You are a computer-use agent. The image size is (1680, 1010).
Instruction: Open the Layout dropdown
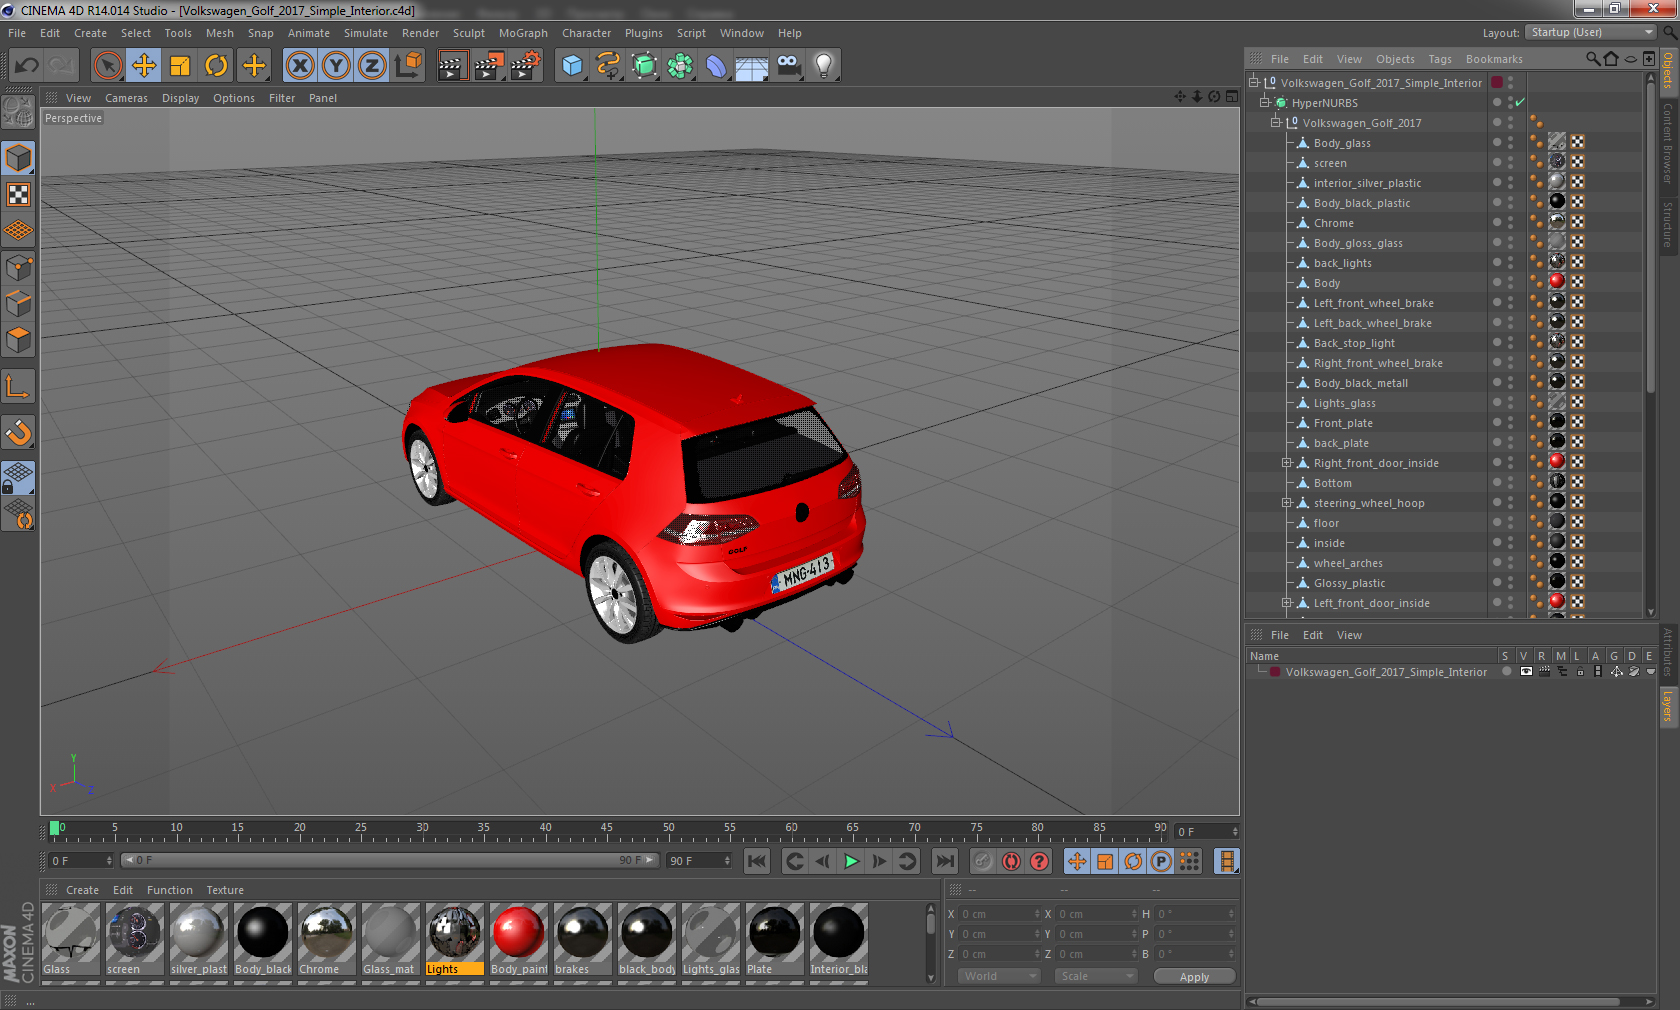click(1591, 32)
